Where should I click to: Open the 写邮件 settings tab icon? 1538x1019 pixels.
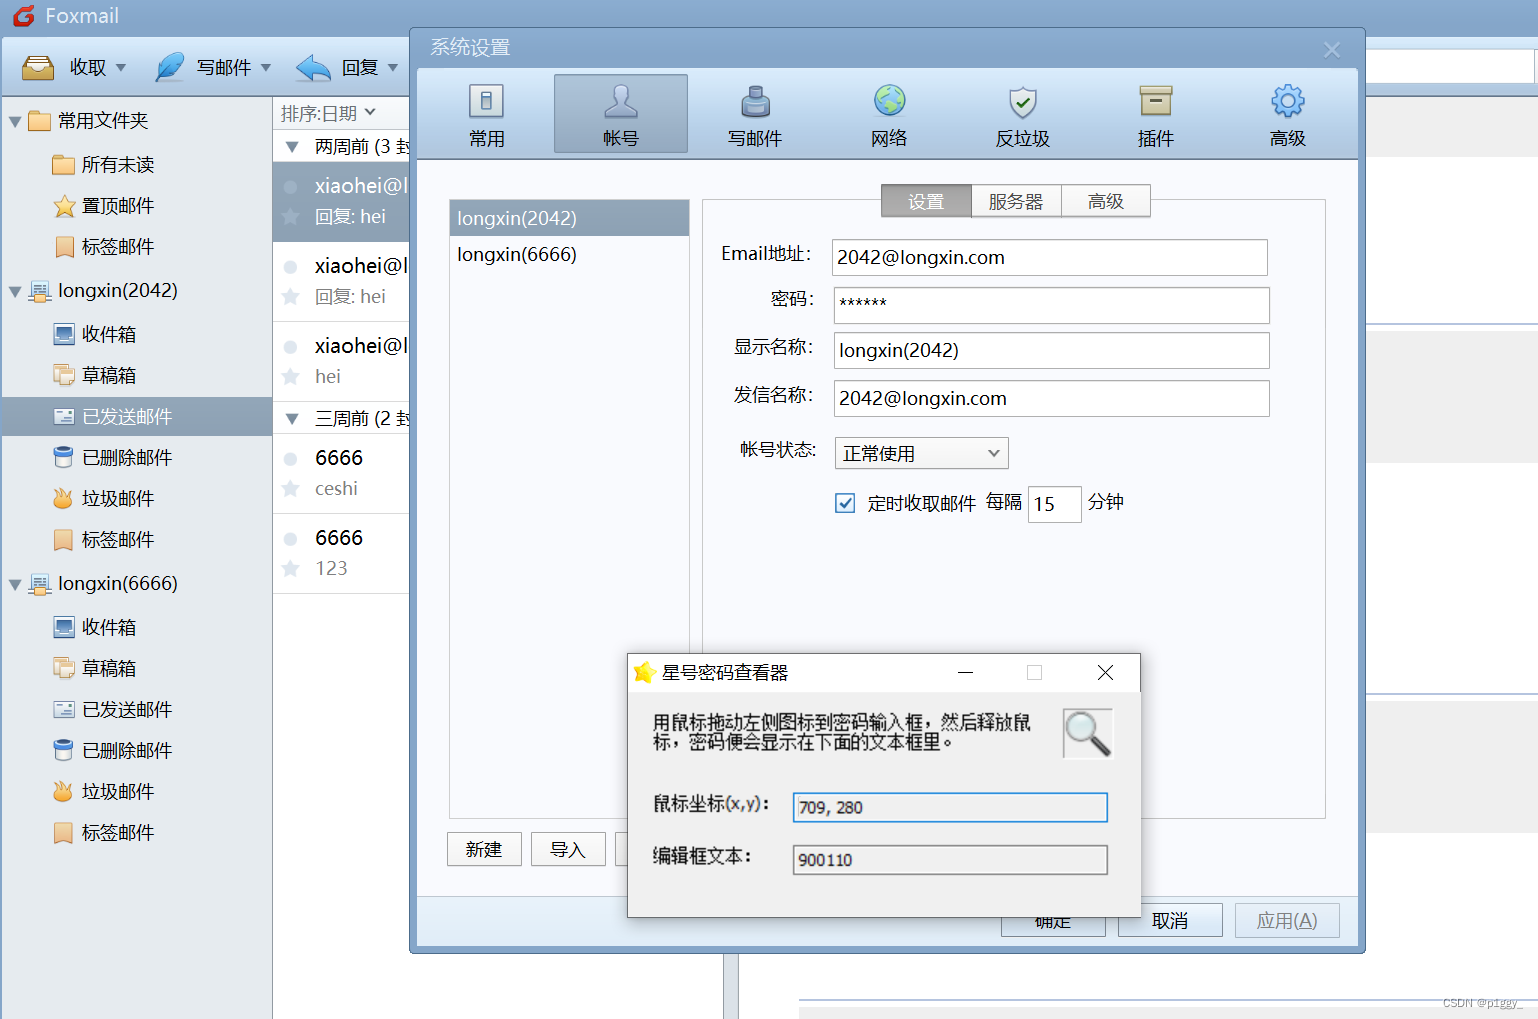tap(755, 102)
